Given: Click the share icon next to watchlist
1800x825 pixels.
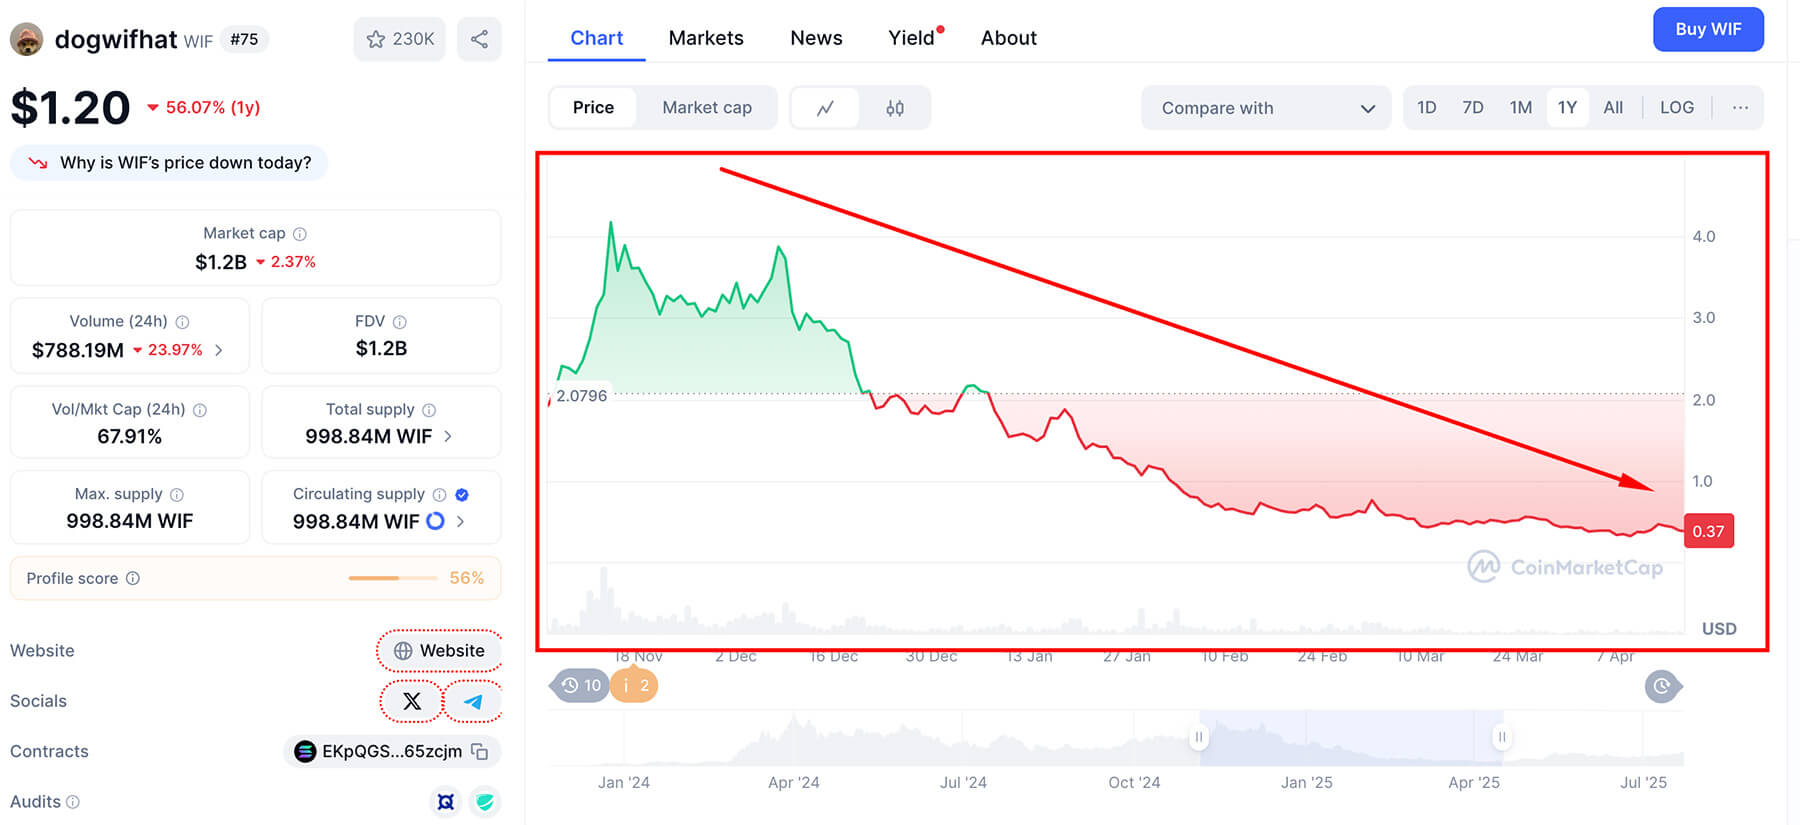Looking at the screenshot, I should [479, 39].
